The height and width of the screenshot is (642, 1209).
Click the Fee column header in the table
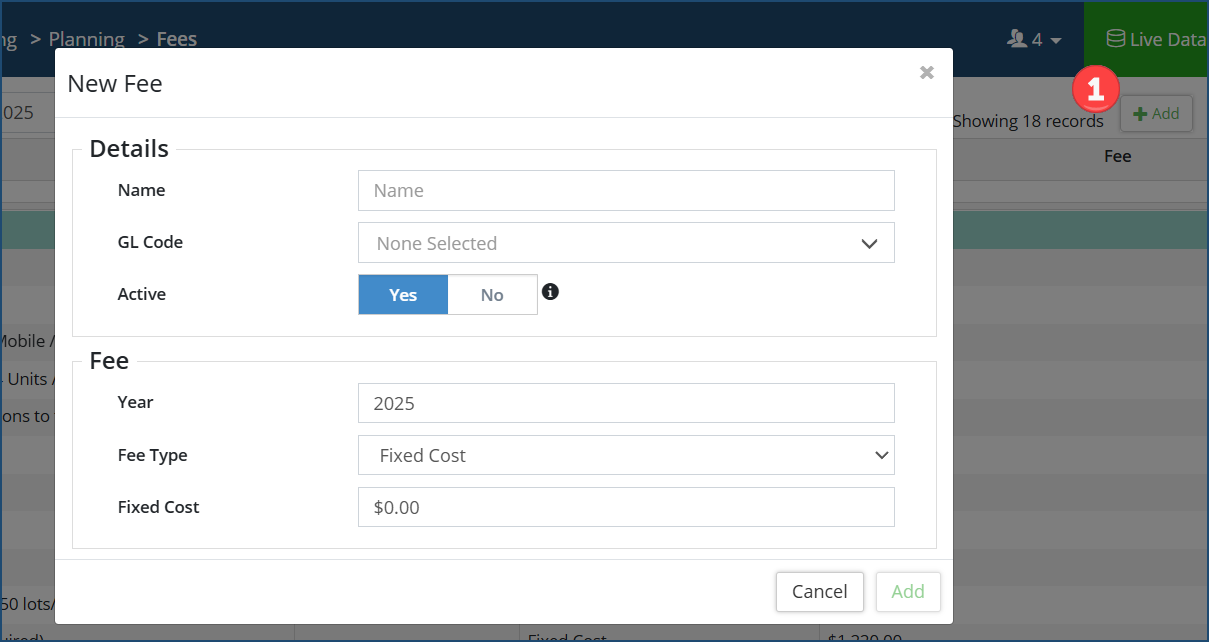pos(1117,156)
